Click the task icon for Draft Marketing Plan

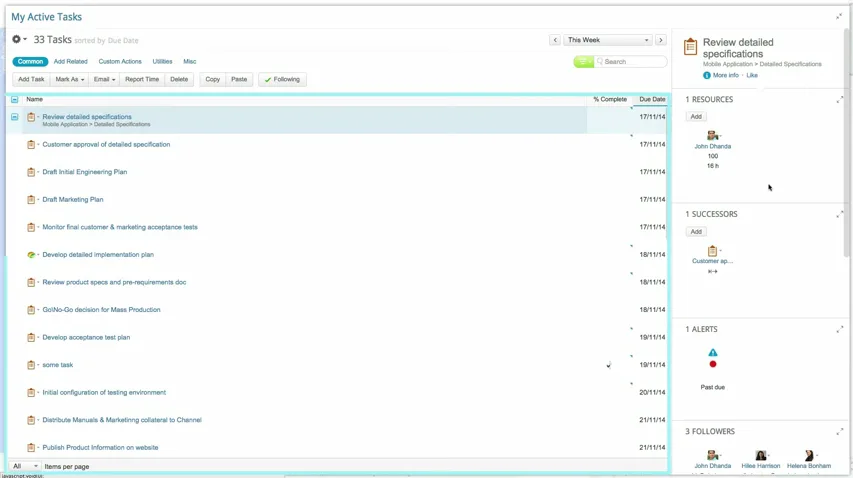click(31, 200)
